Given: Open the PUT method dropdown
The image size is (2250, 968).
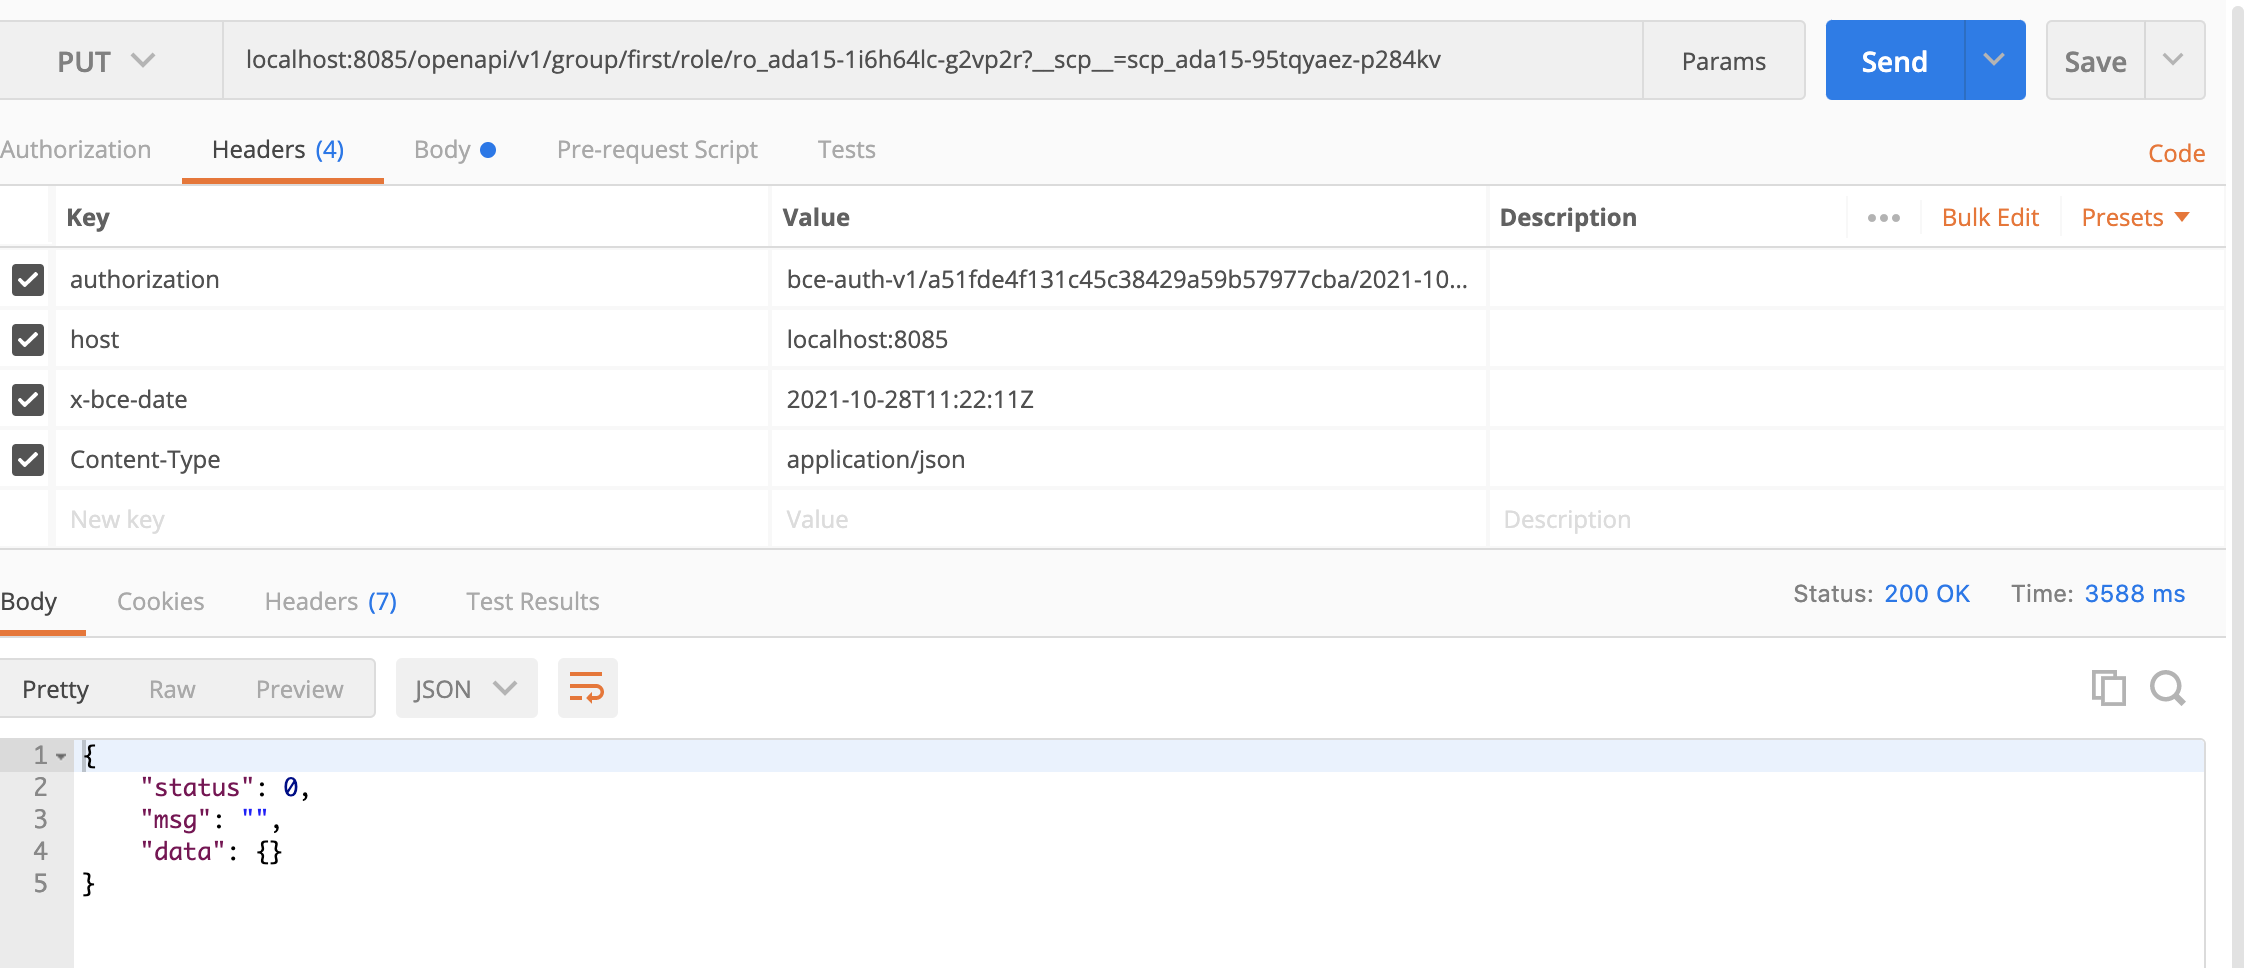Looking at the screenshot, I should click(105, 61).
